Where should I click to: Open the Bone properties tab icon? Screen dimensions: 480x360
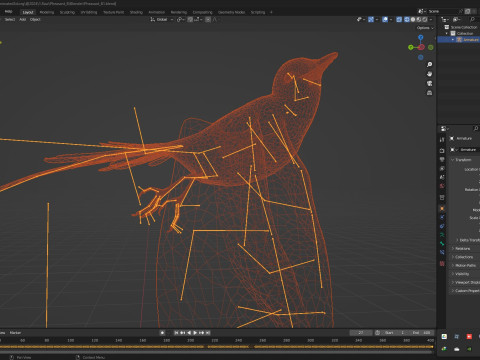[x=442, y=244]
